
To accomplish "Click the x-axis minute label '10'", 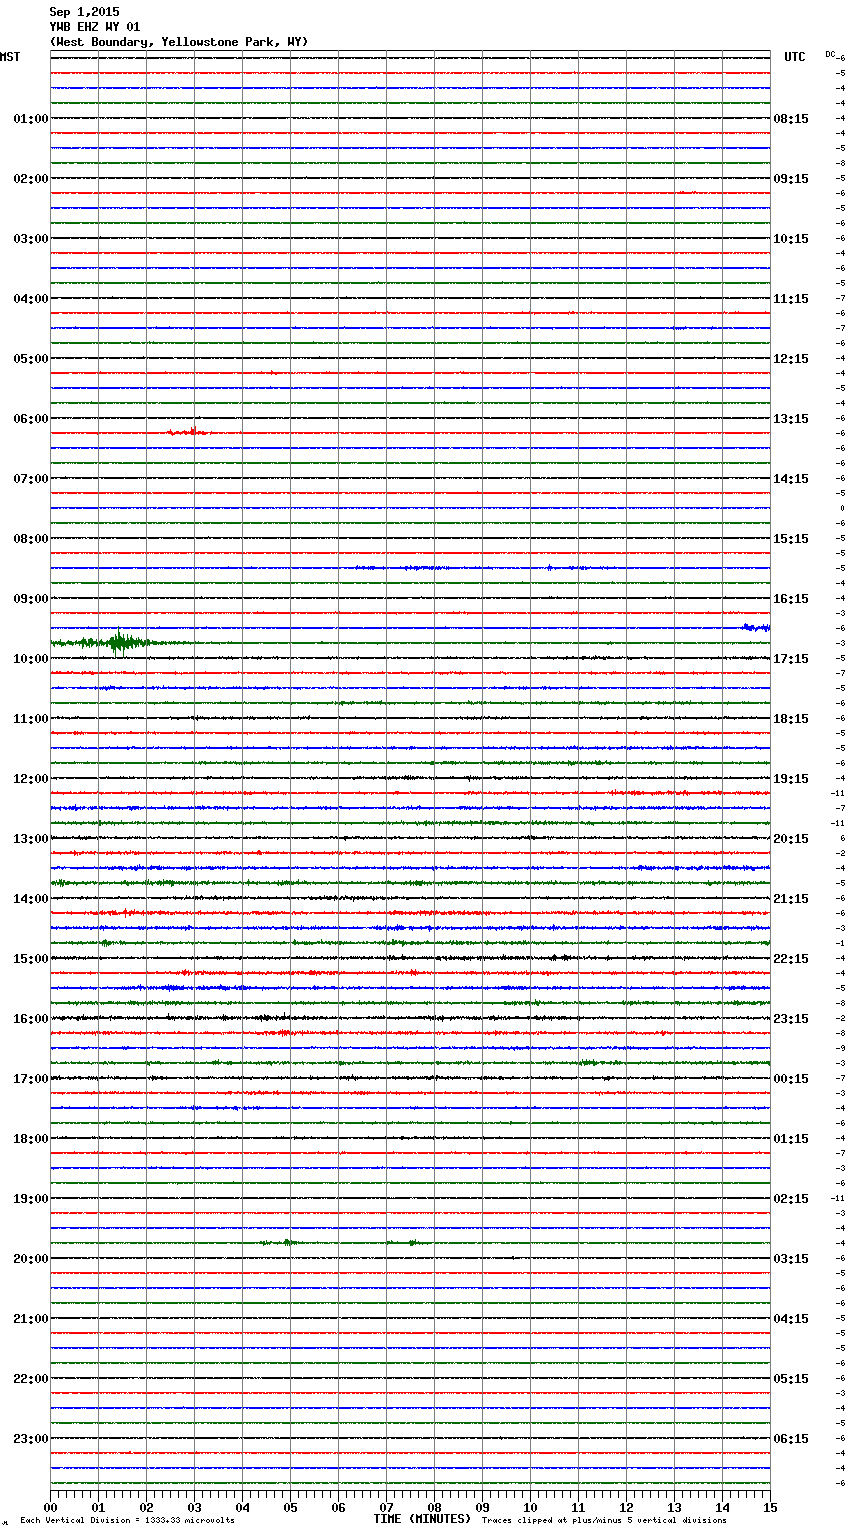I will (x=530, y=1508).
